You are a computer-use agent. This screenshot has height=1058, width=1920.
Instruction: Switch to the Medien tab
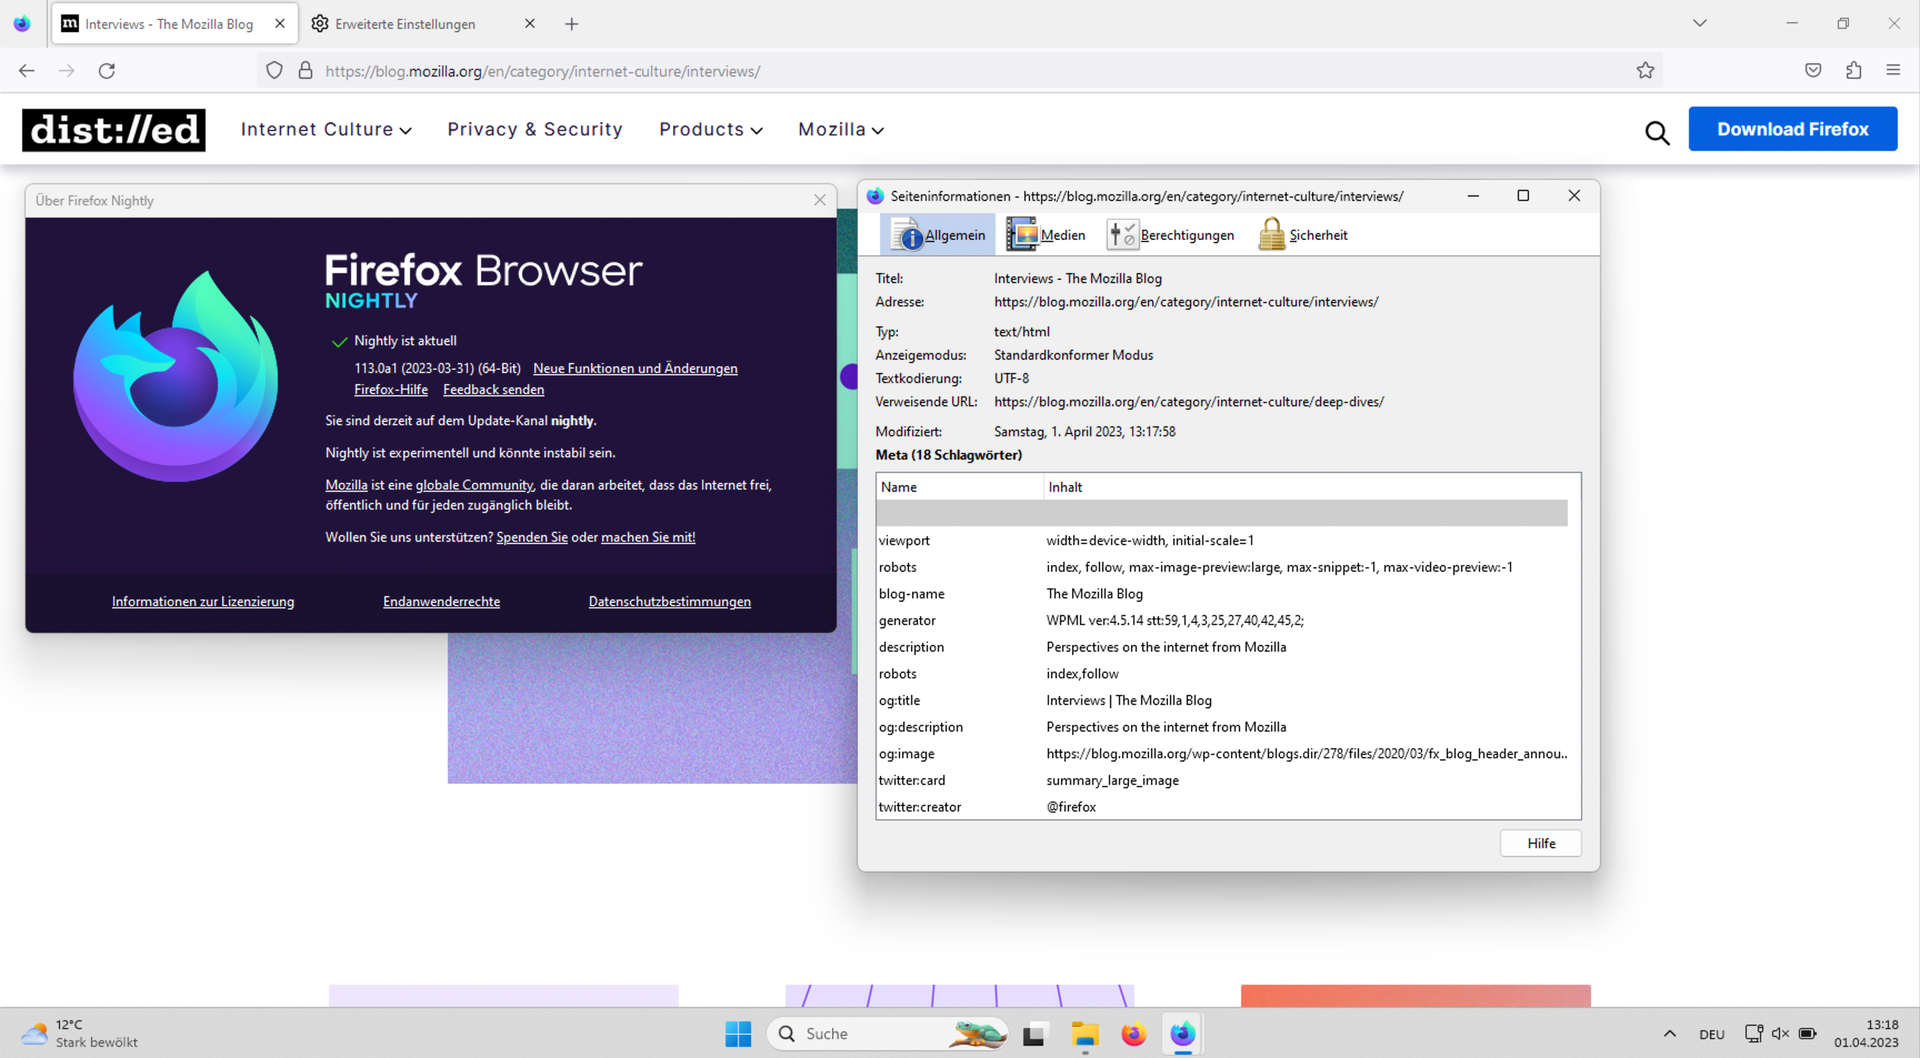1046,235
